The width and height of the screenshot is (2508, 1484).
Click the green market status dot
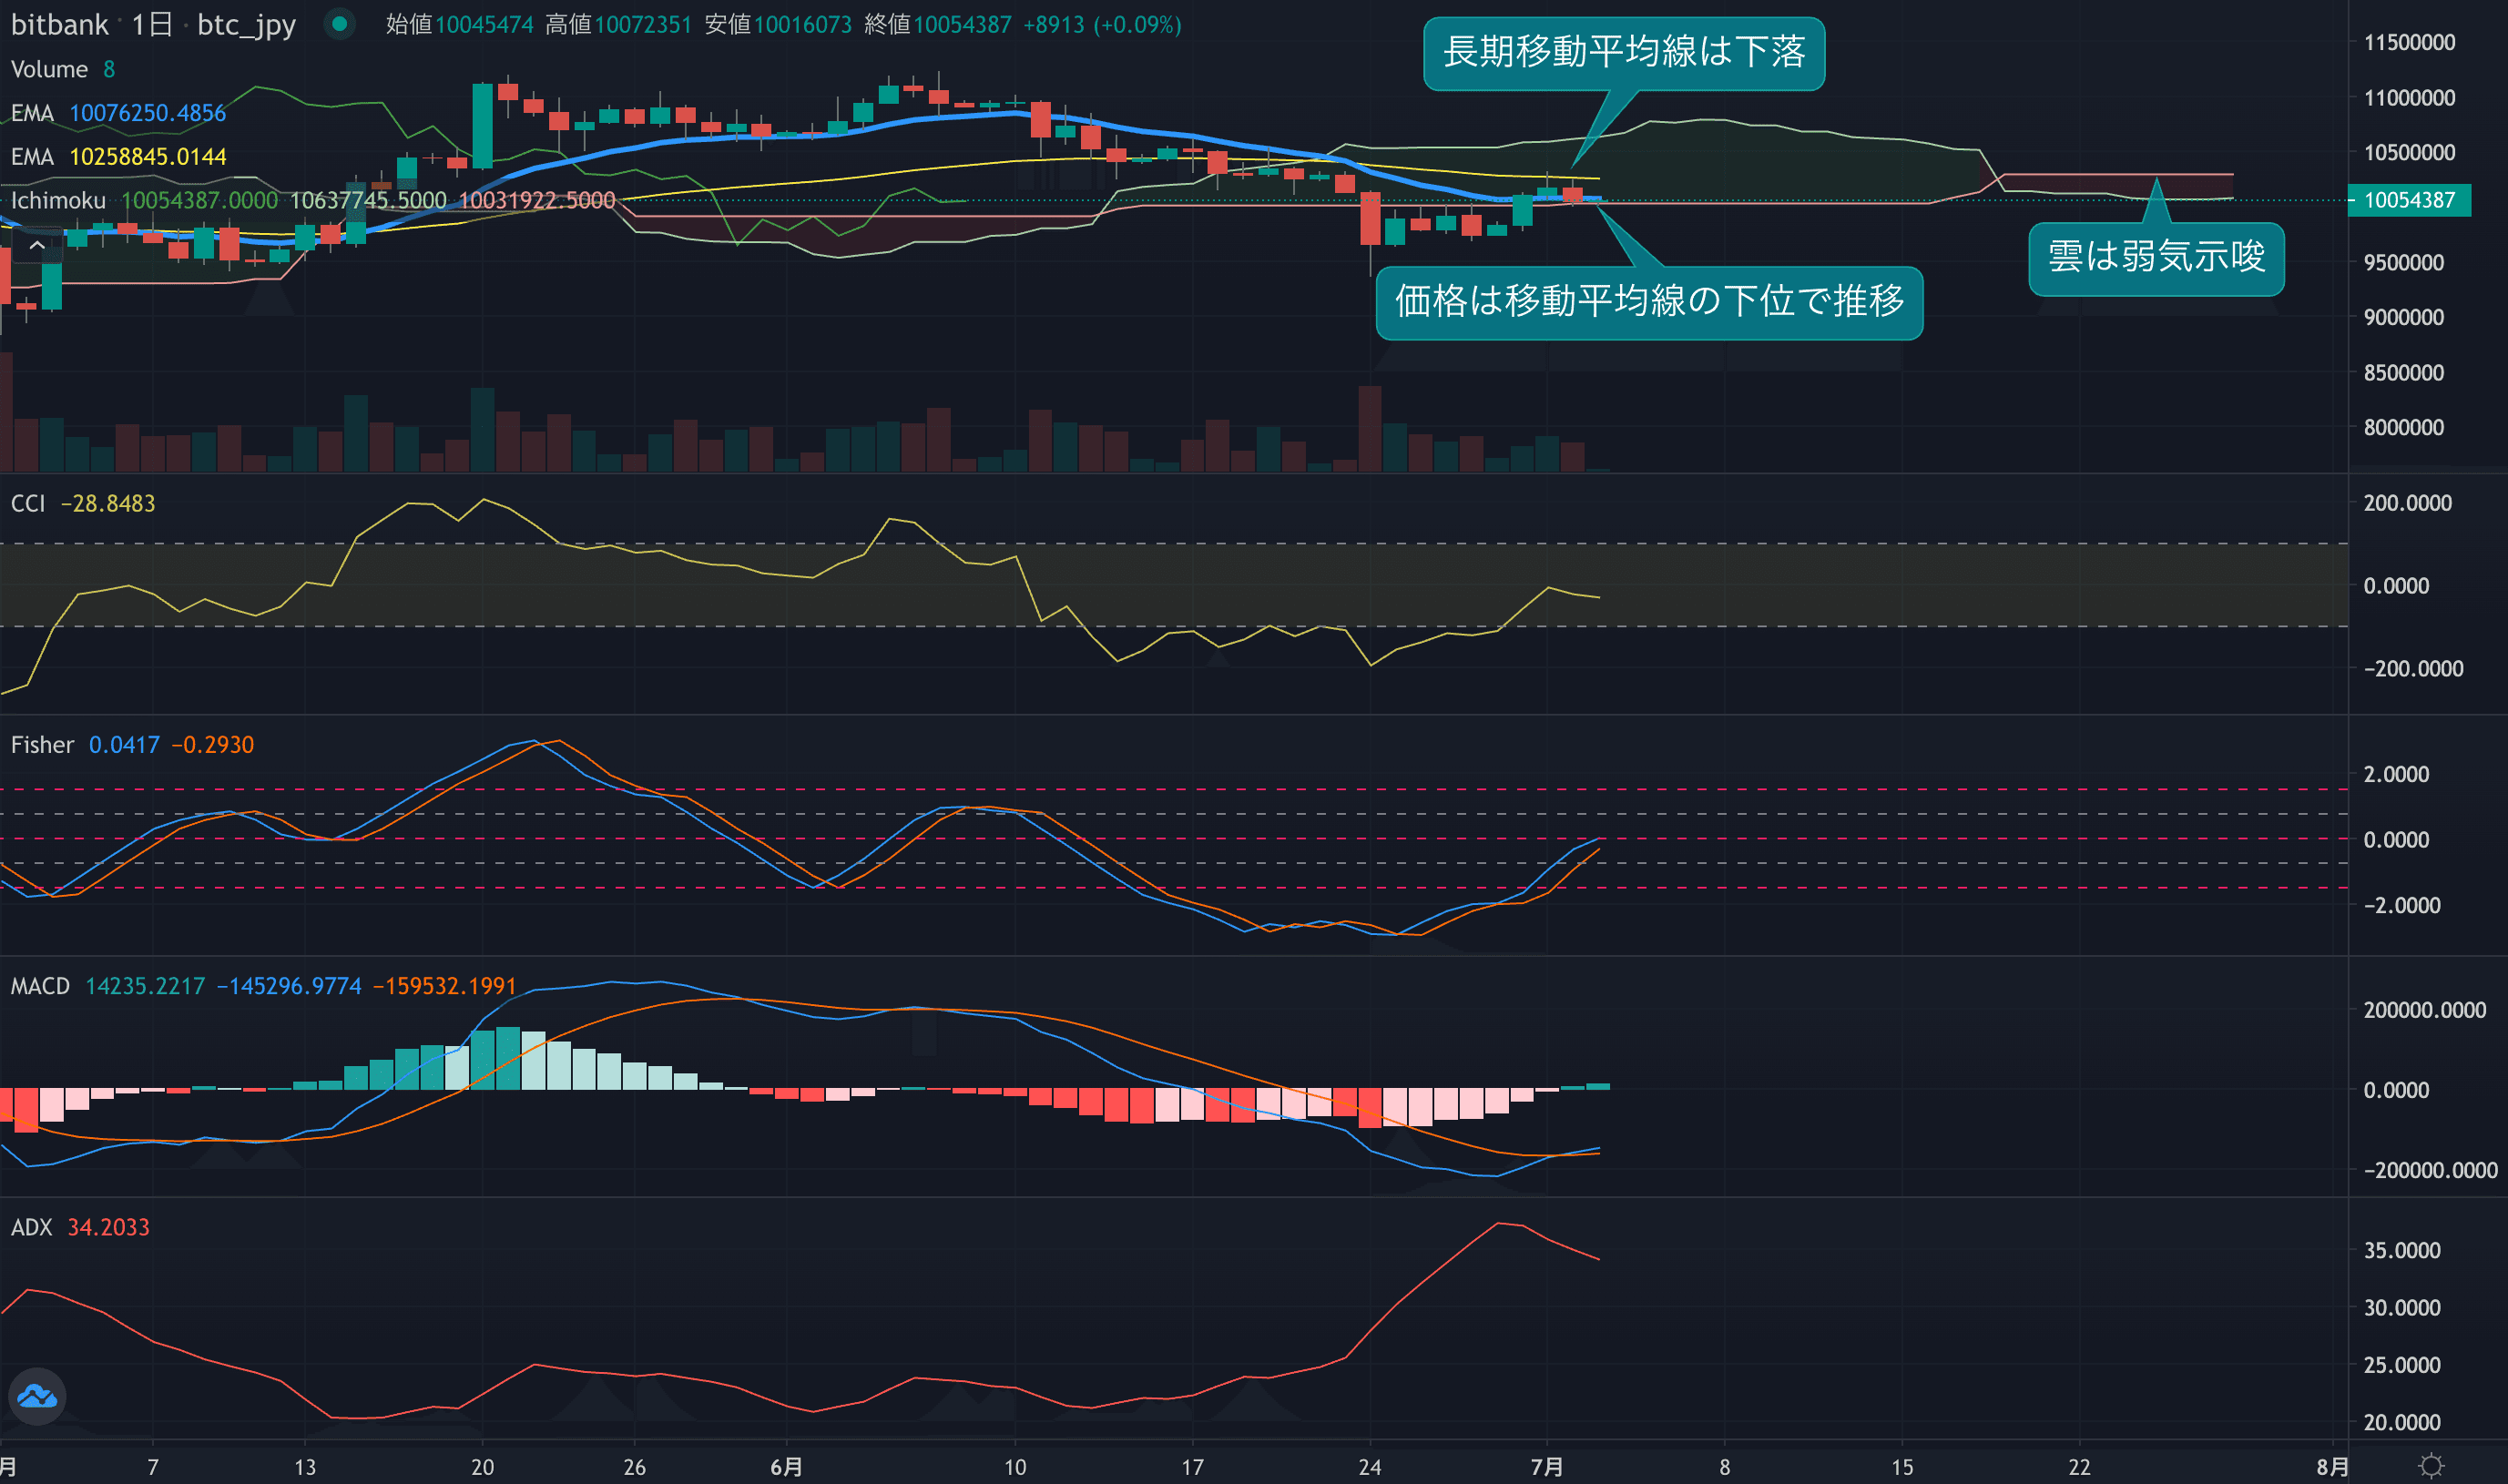[340, 24]
